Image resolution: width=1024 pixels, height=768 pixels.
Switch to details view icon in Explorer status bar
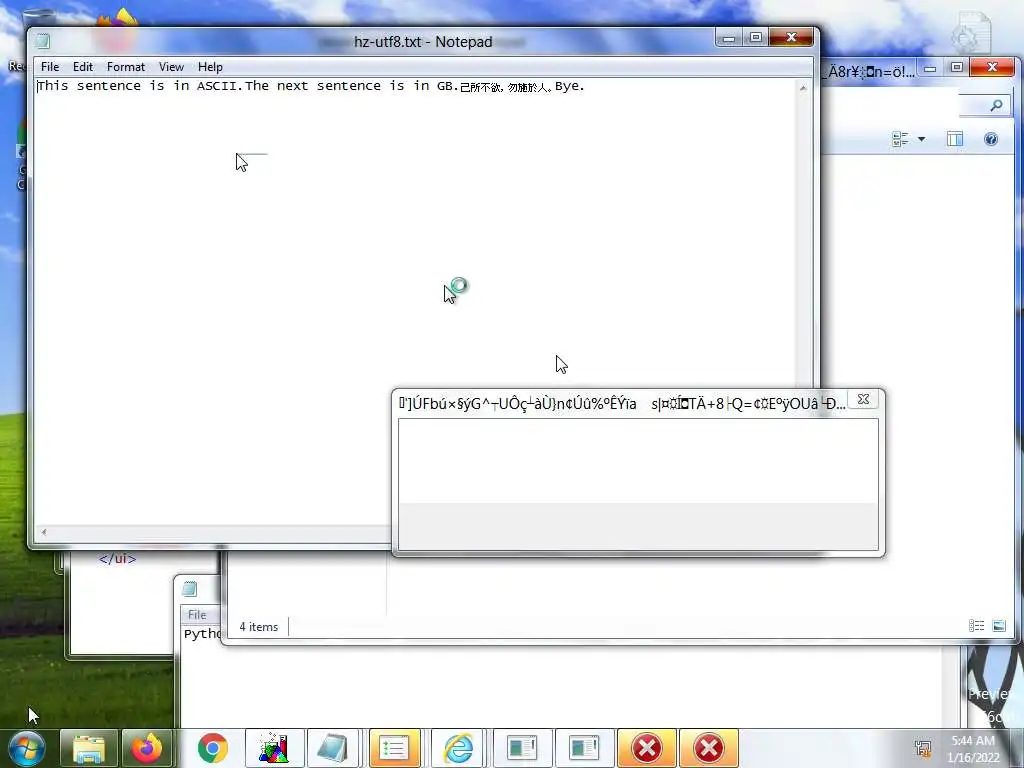(976, 626)
